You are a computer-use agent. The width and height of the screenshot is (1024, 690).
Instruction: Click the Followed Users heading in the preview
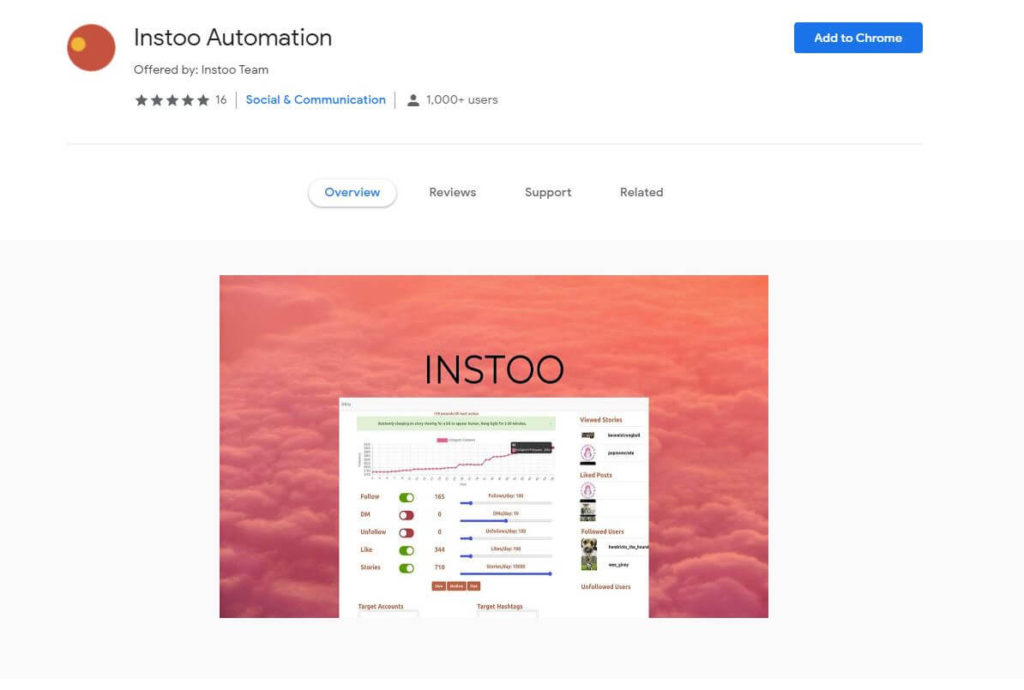tap(602, 531)
